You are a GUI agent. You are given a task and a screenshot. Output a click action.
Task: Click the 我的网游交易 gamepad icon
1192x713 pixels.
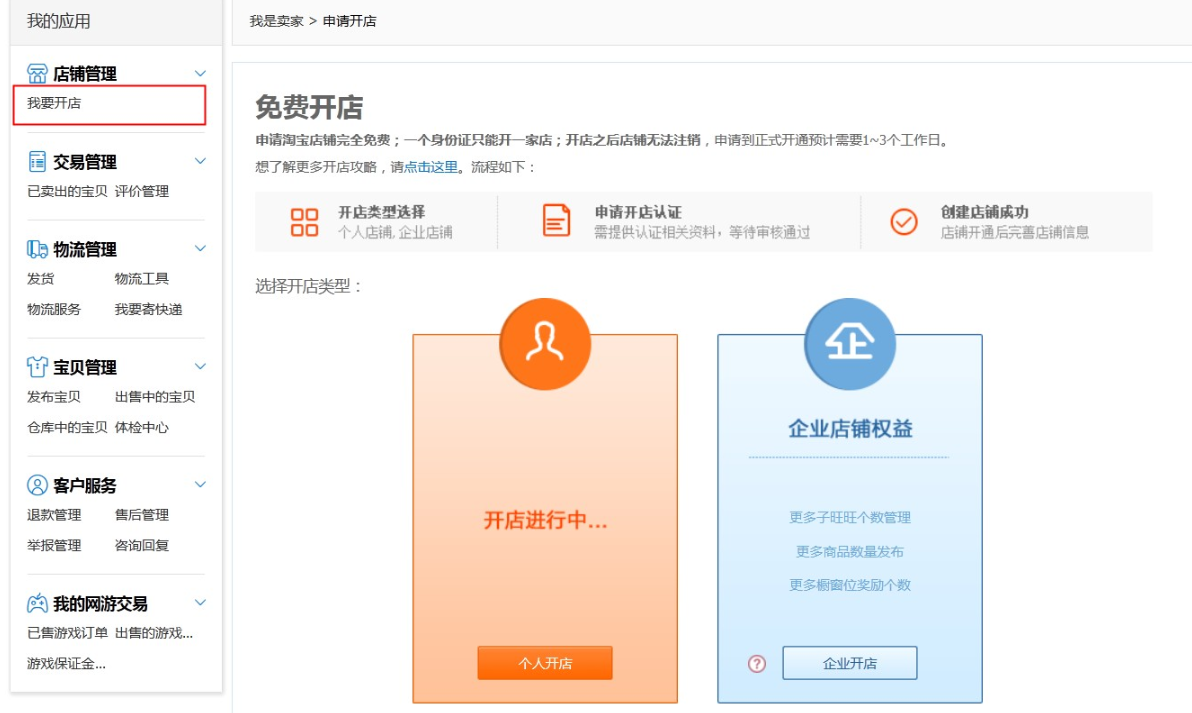point(37,604)
